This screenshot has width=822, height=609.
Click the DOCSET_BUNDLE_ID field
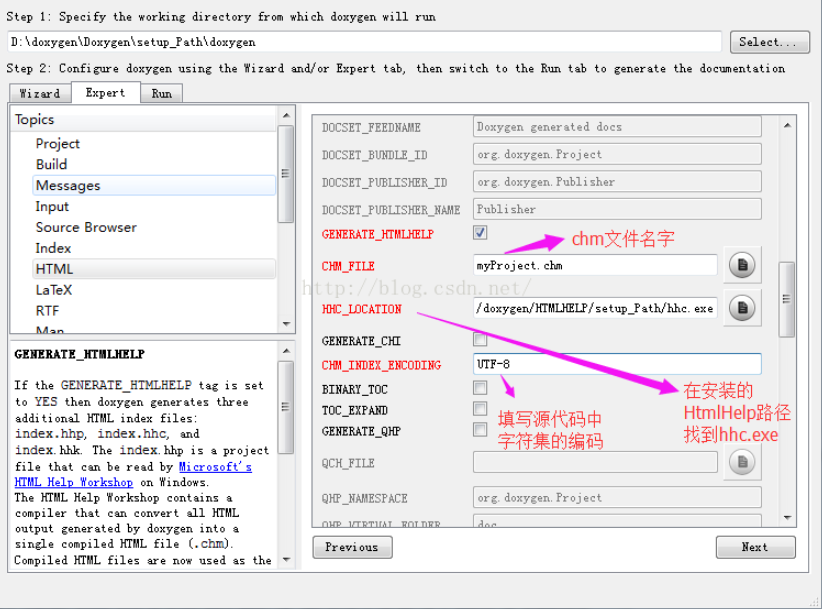(x=617, y=154)
